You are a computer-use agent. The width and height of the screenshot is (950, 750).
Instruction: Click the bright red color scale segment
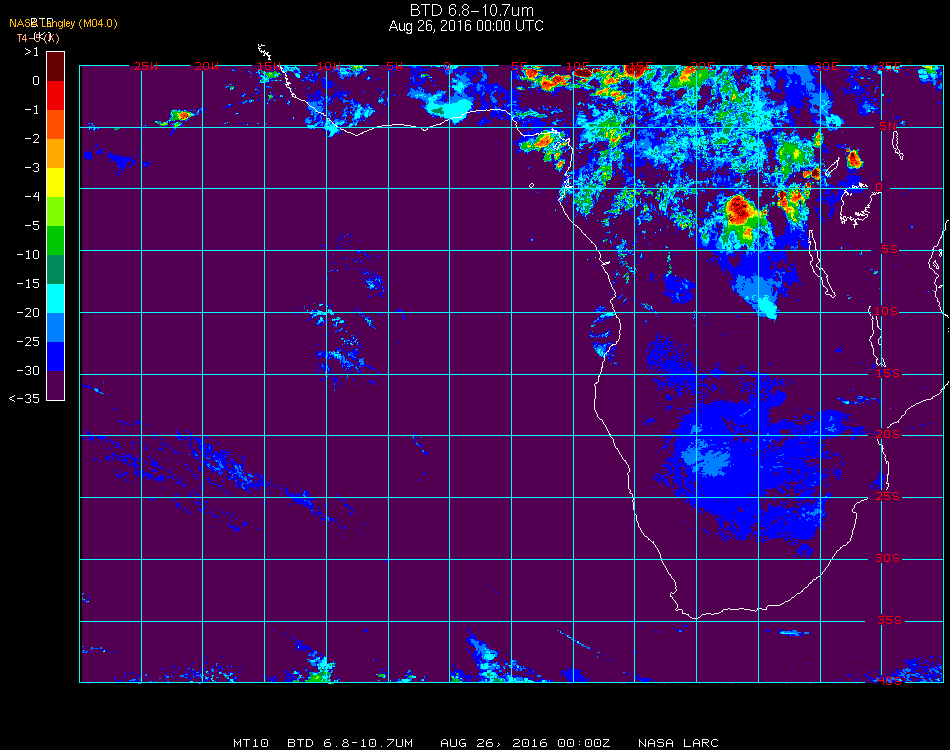[55, 95]
